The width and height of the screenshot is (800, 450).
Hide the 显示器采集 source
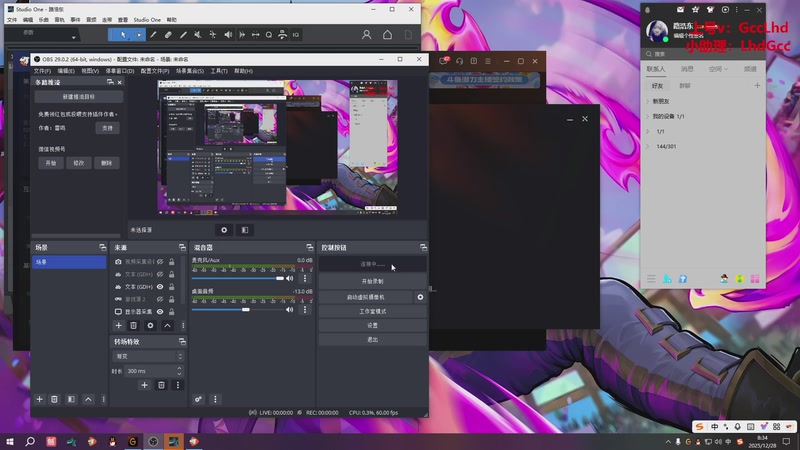160,311
